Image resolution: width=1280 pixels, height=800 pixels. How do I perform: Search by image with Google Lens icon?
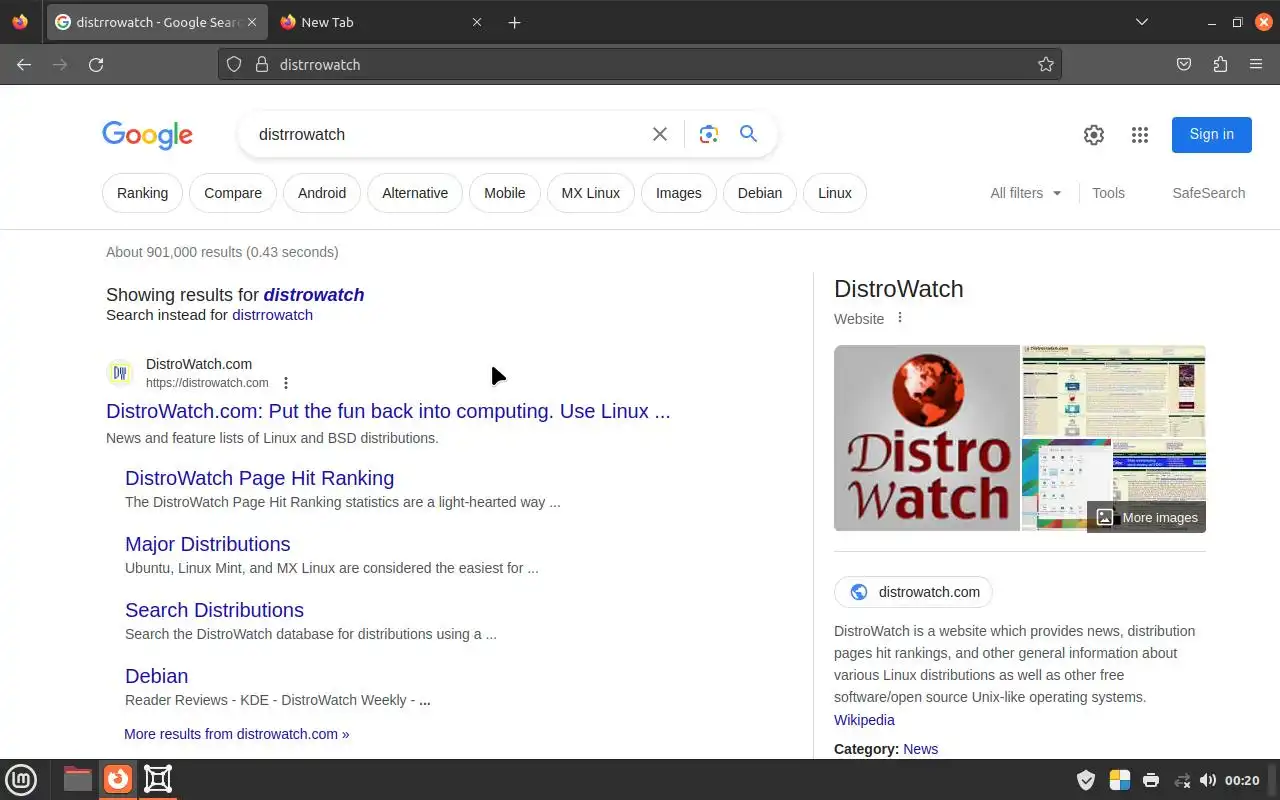point(709,134)
